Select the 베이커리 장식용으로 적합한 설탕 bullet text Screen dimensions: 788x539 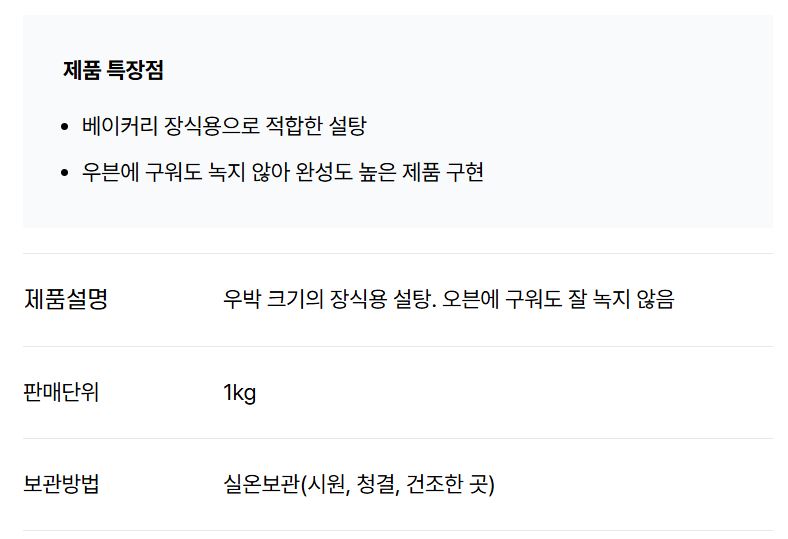point(224,126)
